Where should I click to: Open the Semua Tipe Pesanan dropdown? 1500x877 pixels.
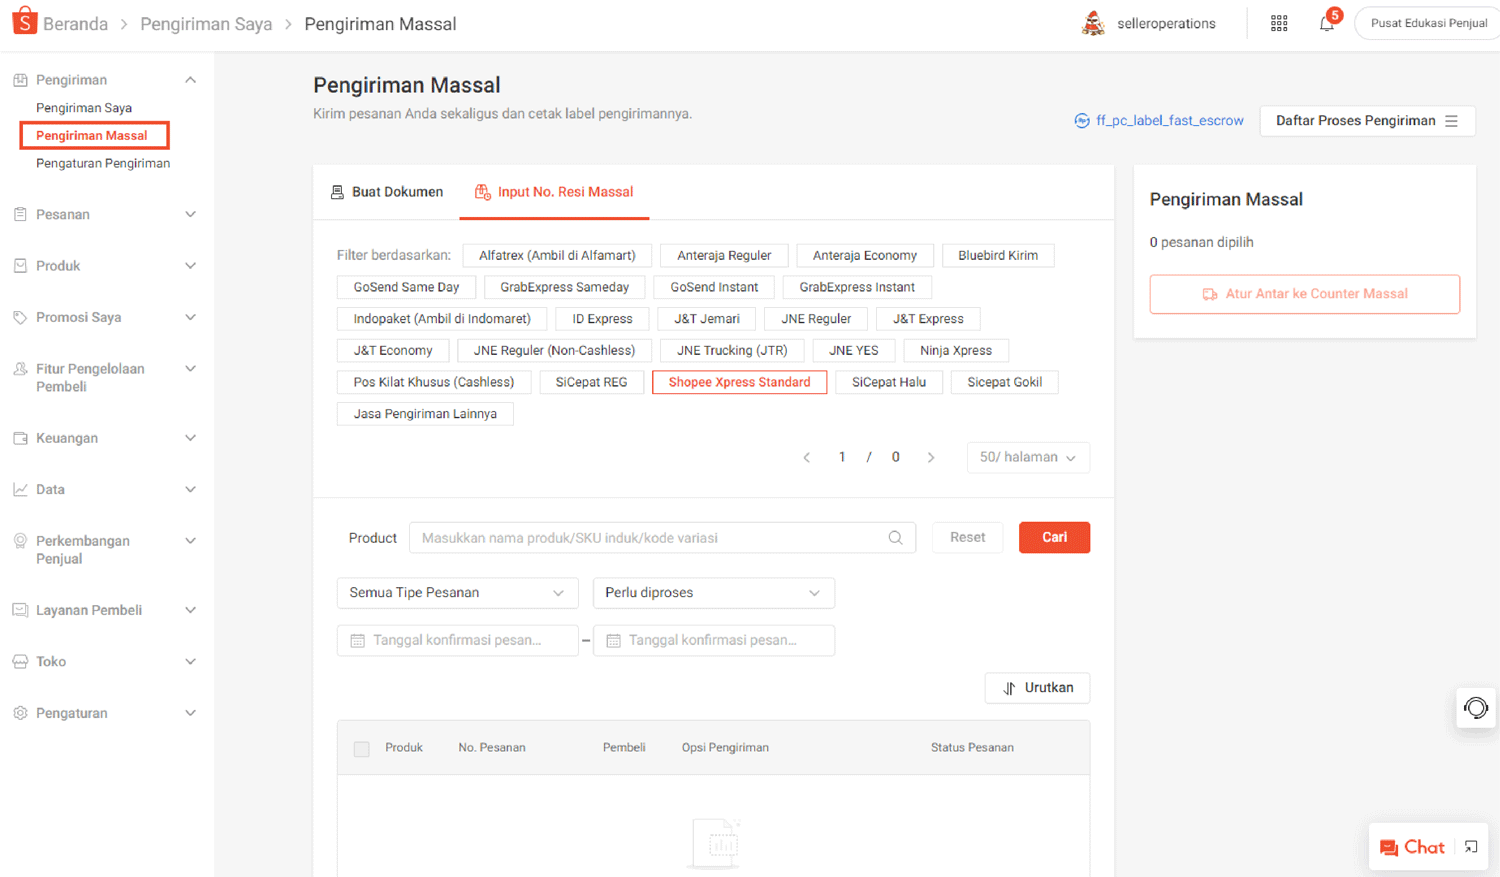pyautogui.click(x=457, y=593)
